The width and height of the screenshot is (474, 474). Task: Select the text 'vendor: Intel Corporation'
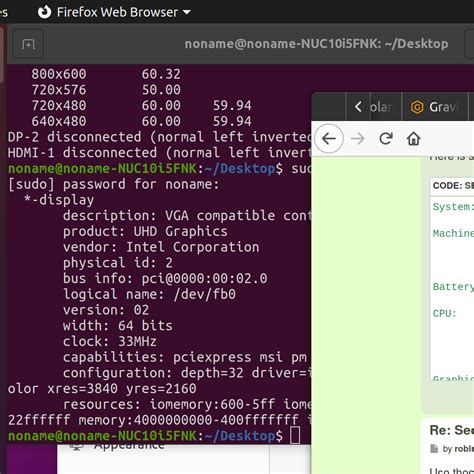coord(161,247)
